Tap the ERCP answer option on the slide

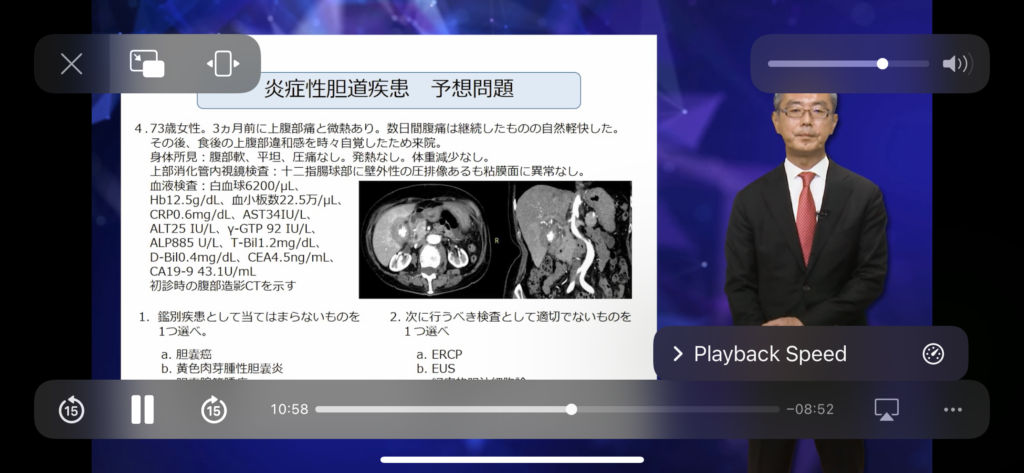pos(439,354)
